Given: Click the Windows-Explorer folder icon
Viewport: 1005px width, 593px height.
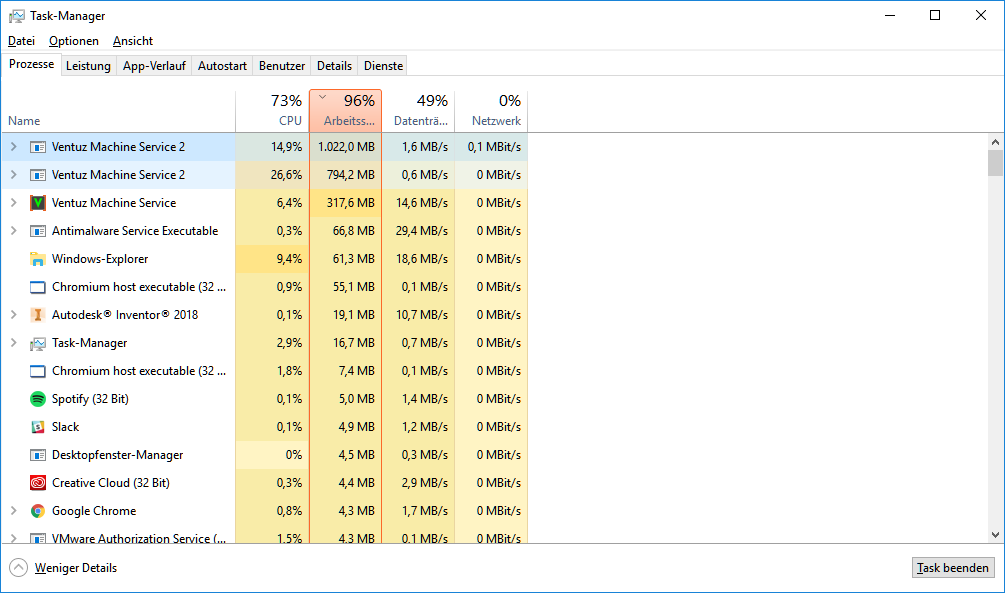Looking at the screenshot, I should click(x=38, y=259).
